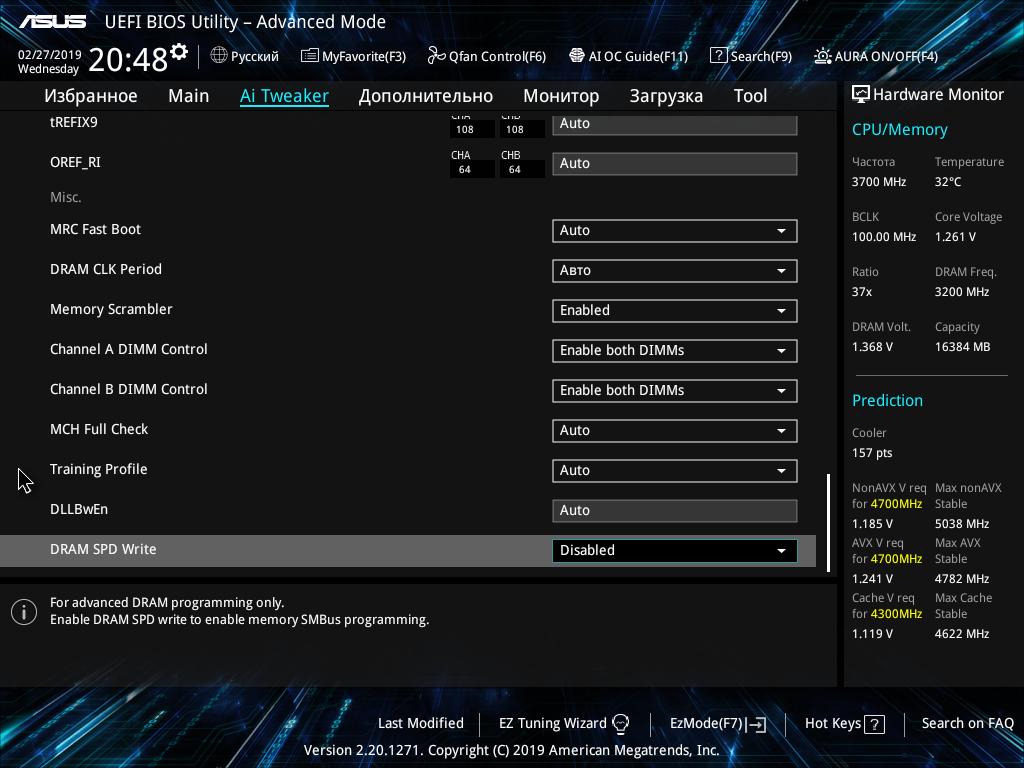Click Core Voltage 1.261 V value
This screenshot has width=1024, height=768.
coord(955,237)
